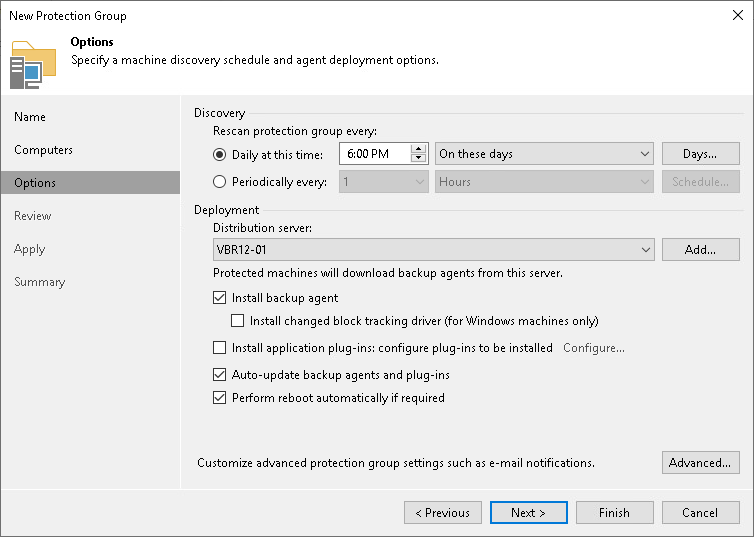Enable the changed block tracking driver checkbox
The image size is (754, 537).
coord(238,321)
